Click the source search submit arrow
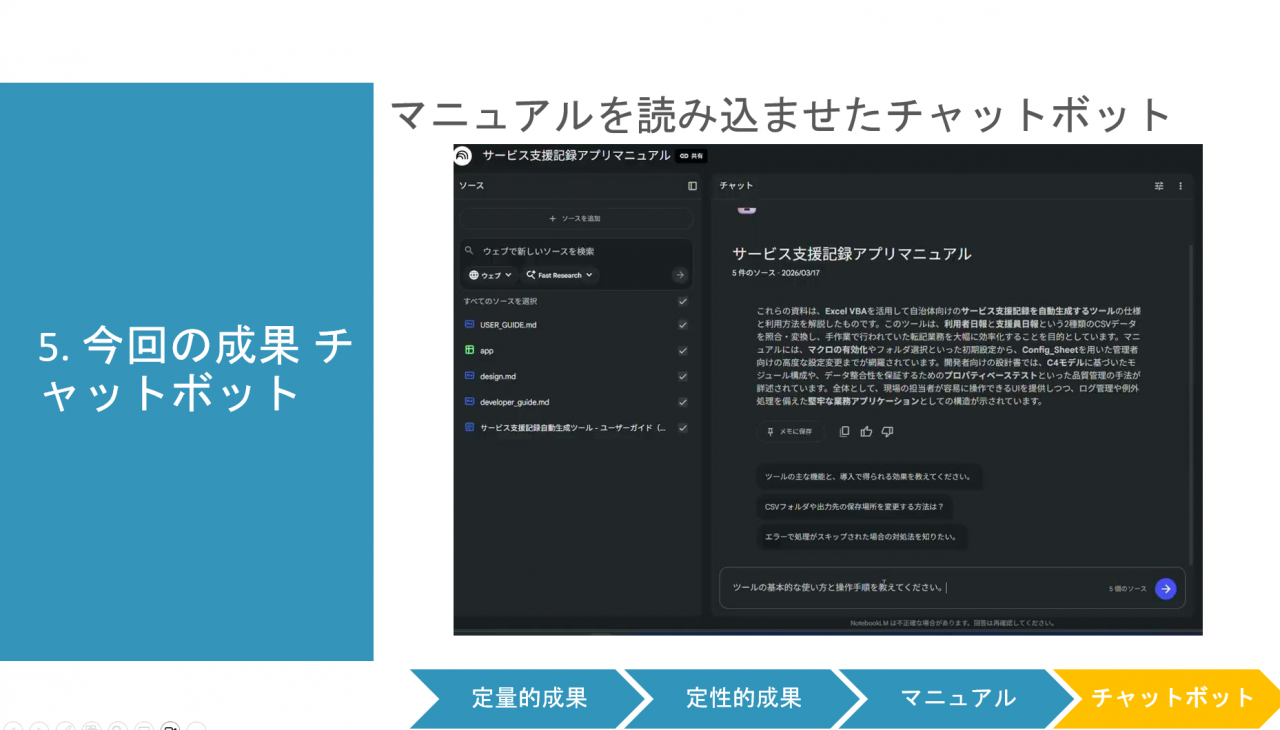Image resolution: width=1280 pixels, height=730 pixels. pos(680,275)
